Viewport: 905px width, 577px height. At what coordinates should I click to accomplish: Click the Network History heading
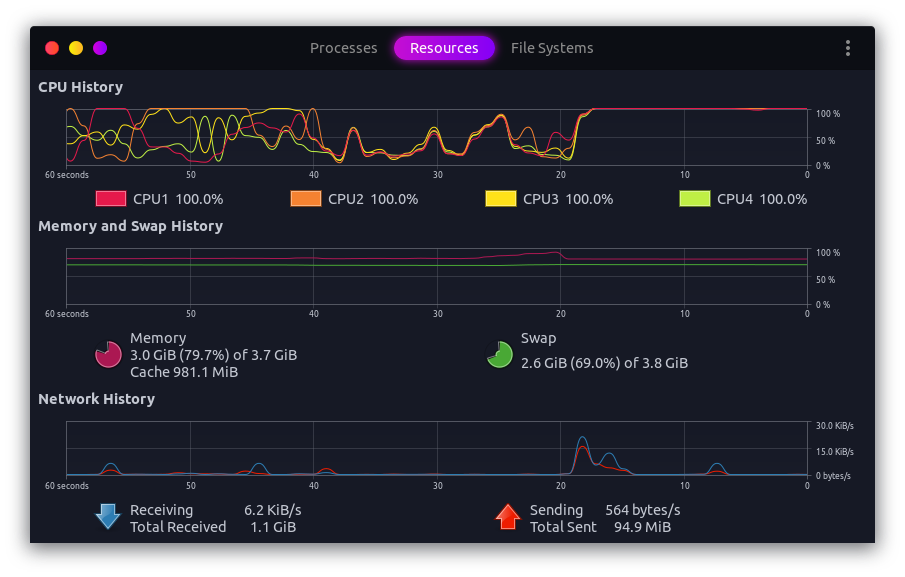pyautogui.click(x=96, y=399)
